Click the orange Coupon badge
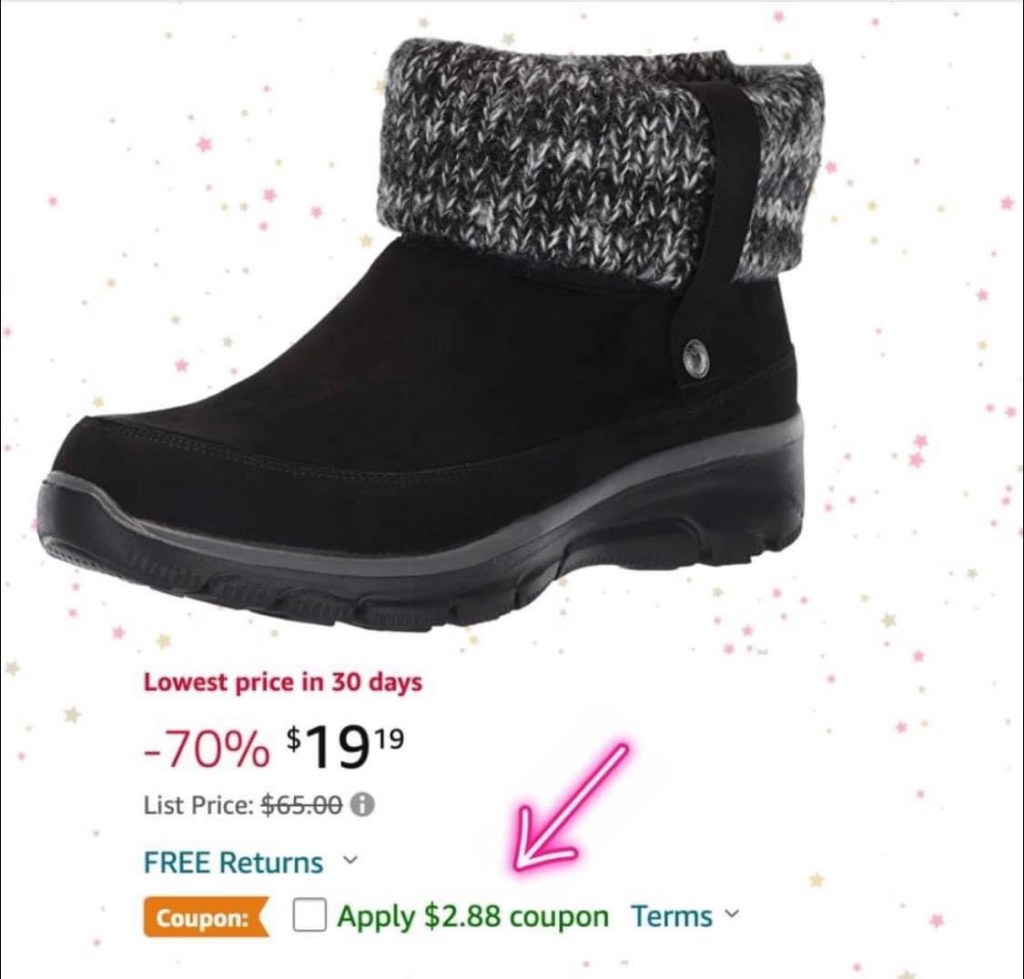Image resolution: width=1024 pixels, height=979 pixels. [x=206, y=917]
